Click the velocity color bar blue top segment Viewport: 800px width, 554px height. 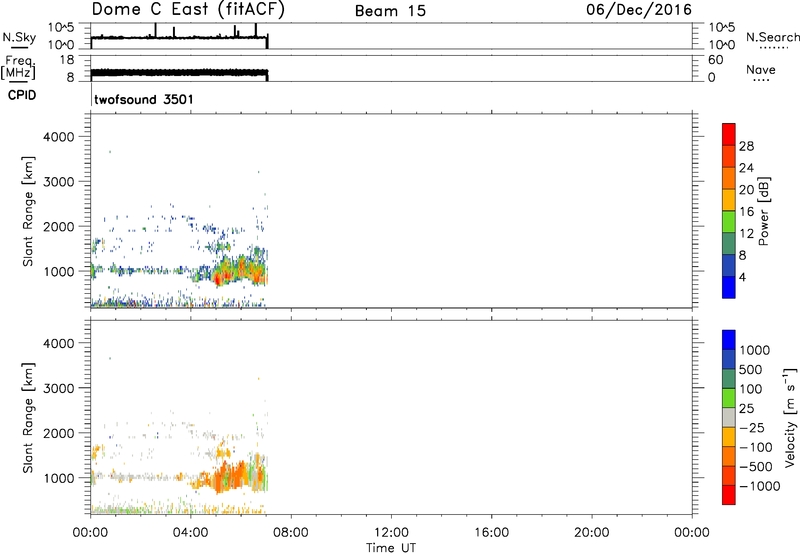point(729,340)
